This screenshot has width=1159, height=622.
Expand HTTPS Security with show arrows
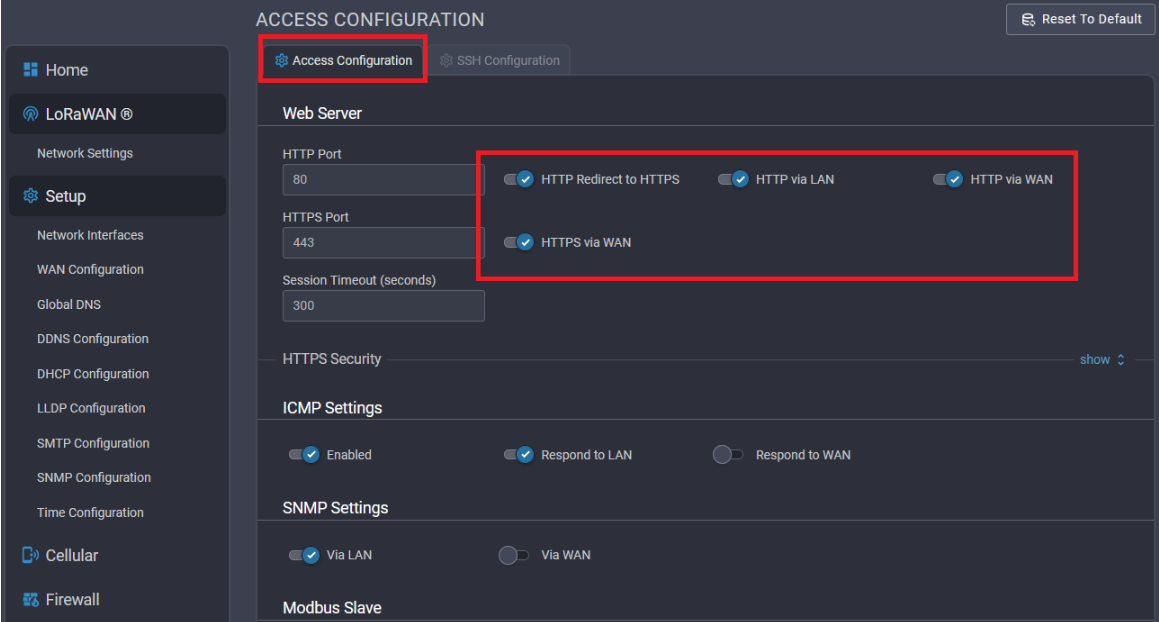pos(1102,359)
